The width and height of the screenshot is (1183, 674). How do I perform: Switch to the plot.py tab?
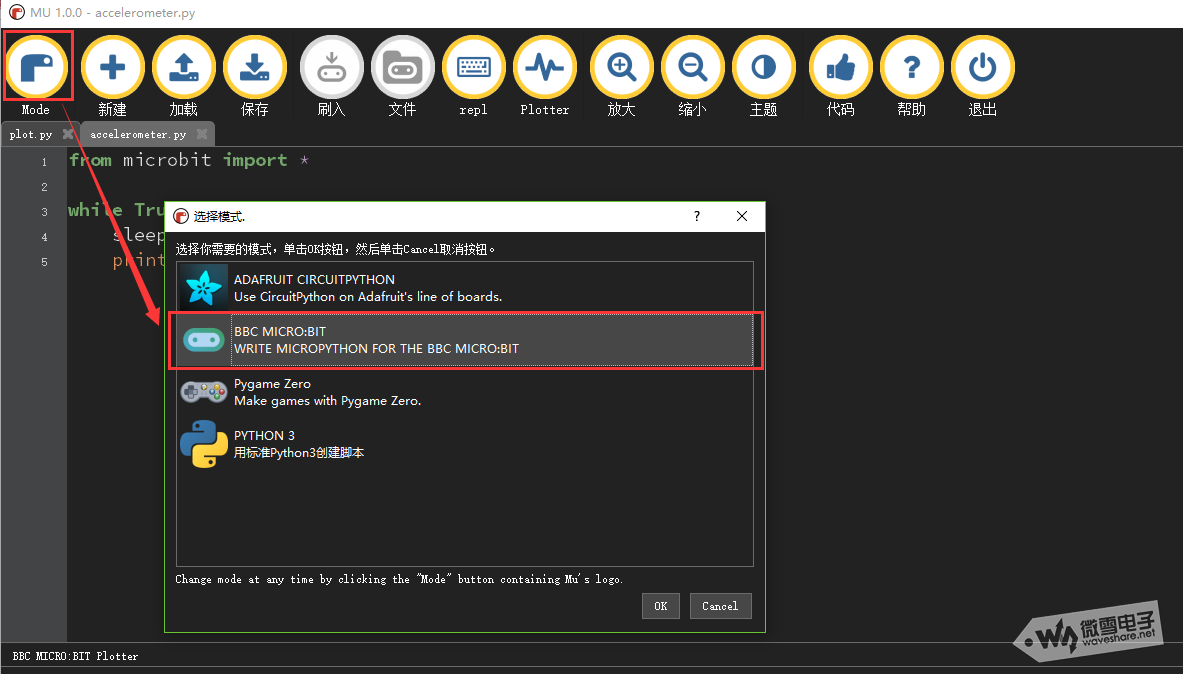[31, 134]
